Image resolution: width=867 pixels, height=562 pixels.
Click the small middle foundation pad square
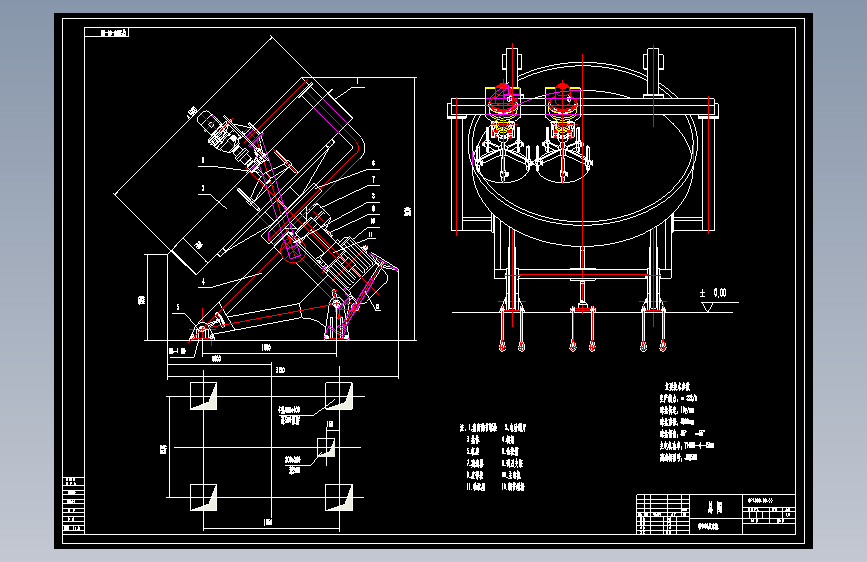[326, 447]
